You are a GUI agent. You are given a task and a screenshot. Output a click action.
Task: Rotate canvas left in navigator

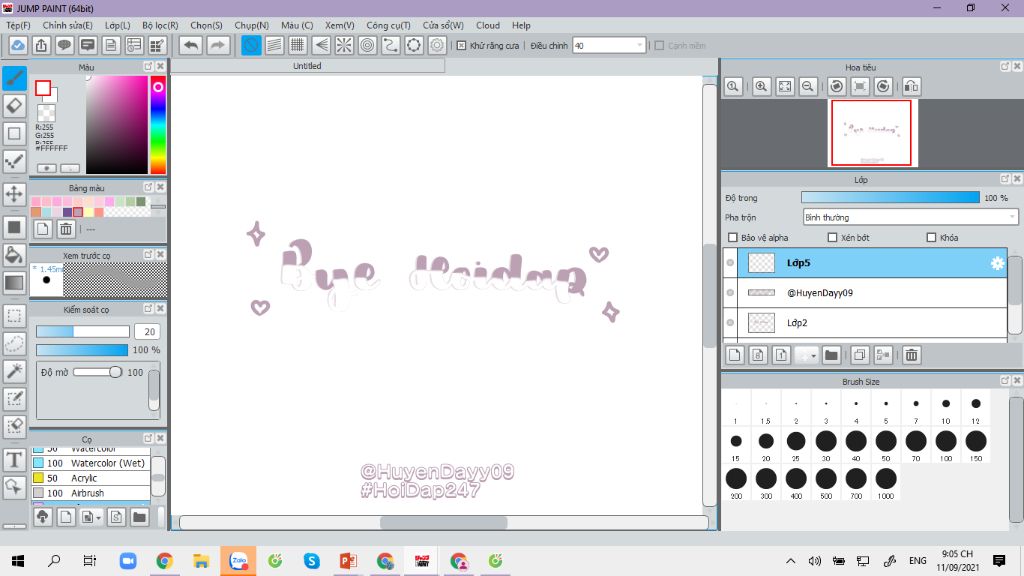coord(837,86)
